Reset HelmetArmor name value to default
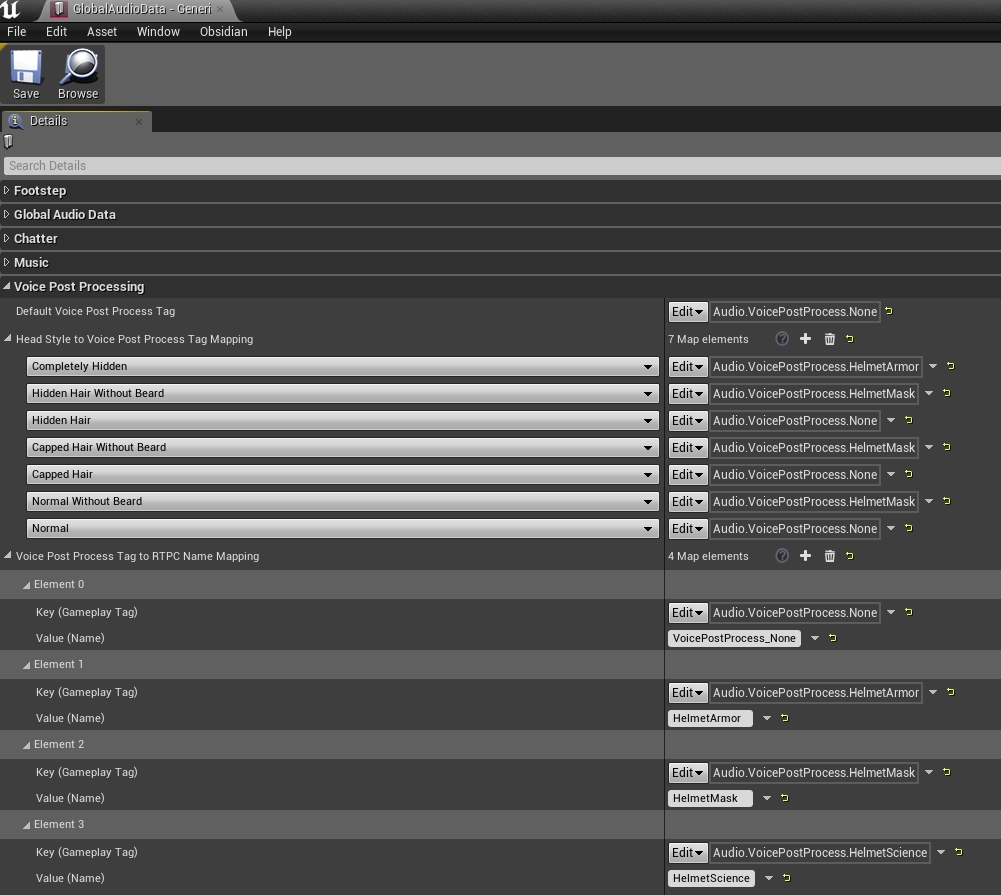 [x=785, y=718]
